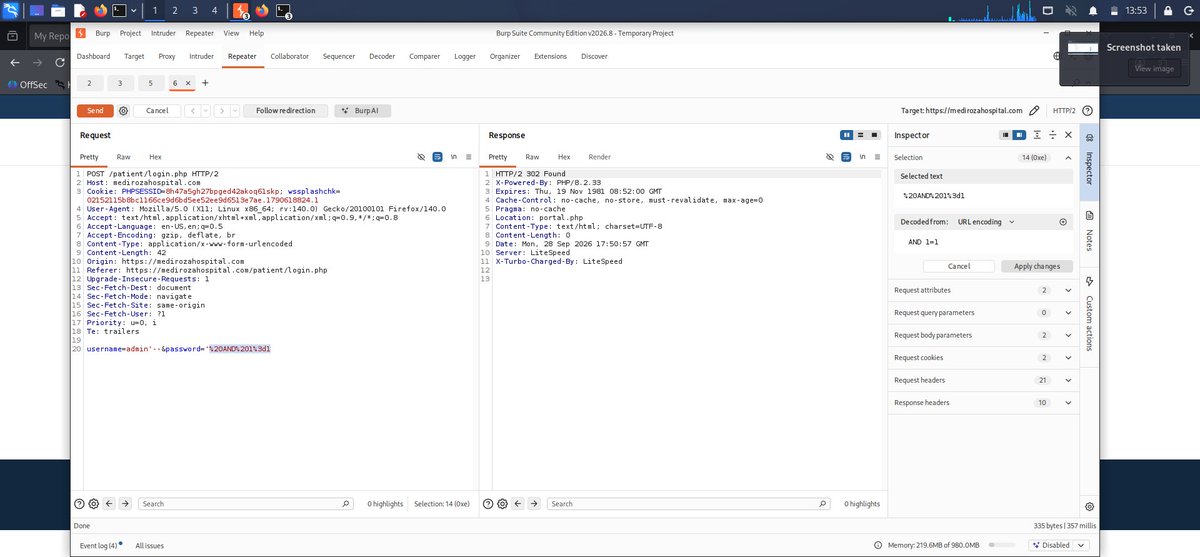
Task: Open the Project menu
Action: (130, 33)
